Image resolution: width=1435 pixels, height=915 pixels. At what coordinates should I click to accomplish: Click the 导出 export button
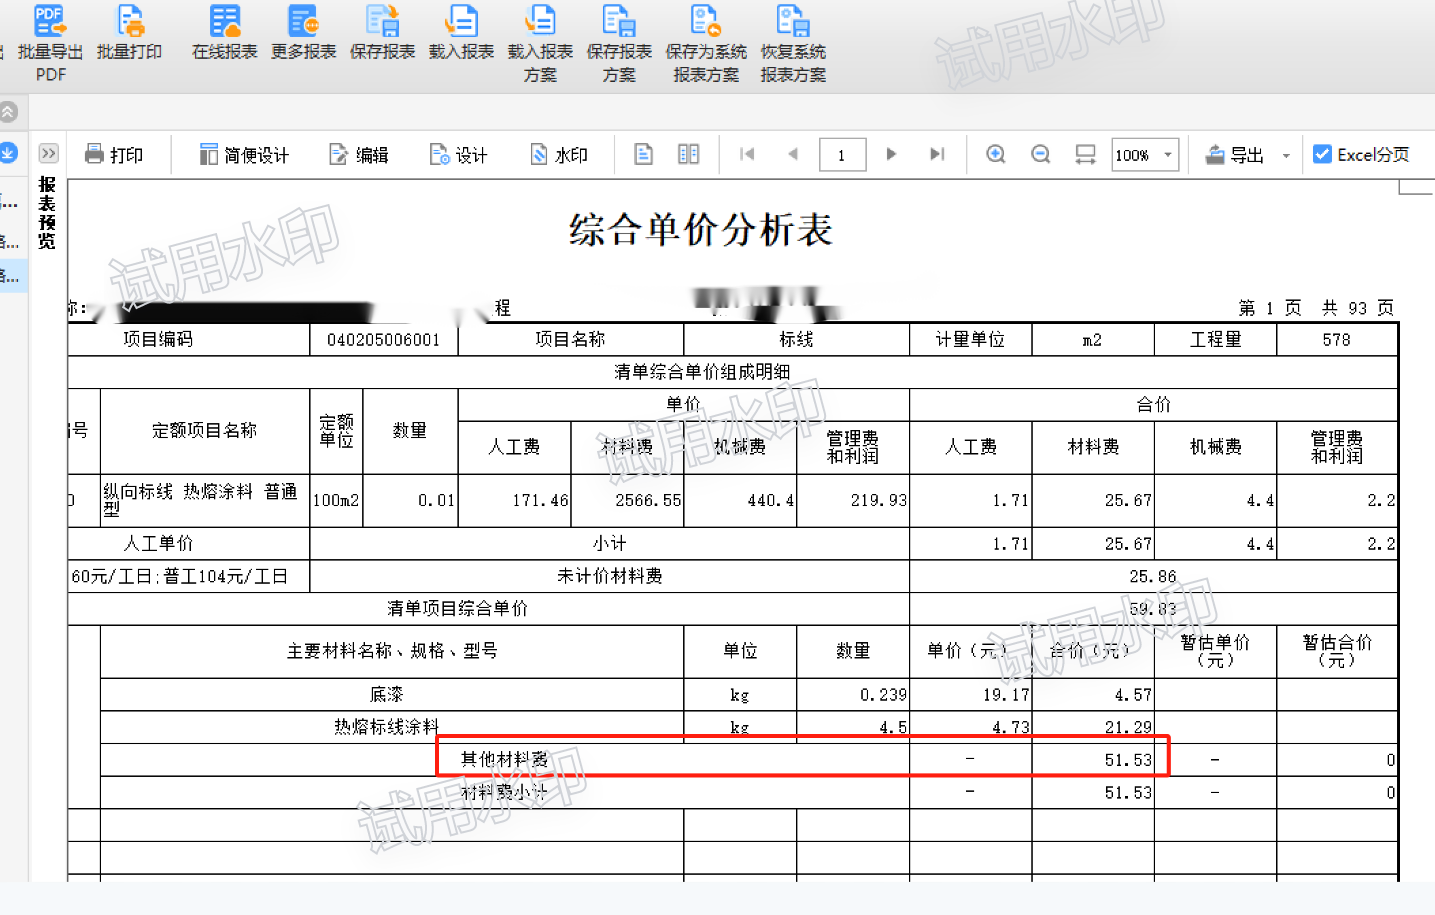tap(1235, 155)
